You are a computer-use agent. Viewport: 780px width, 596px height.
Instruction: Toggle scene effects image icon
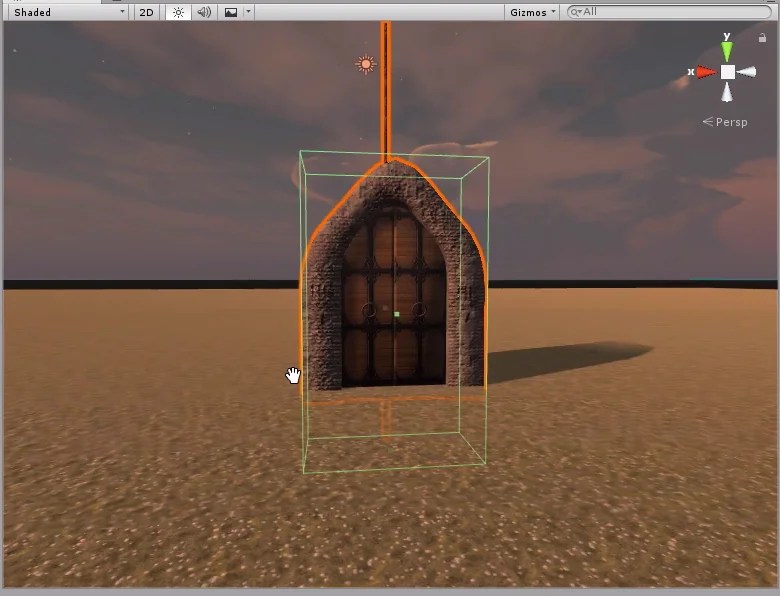[231, 12]
